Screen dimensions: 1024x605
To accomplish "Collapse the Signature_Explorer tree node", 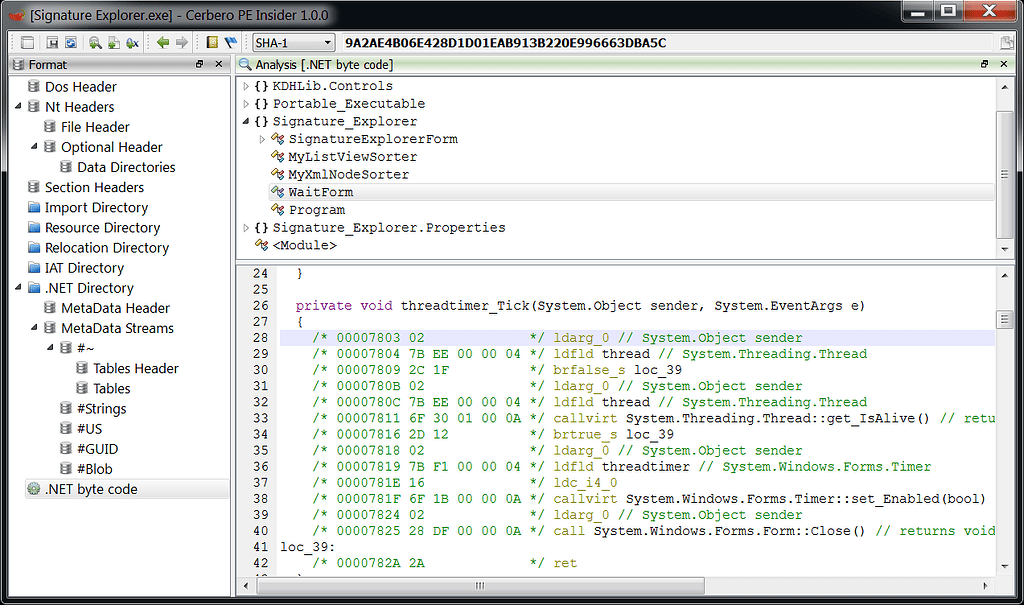I will [245, 121].
